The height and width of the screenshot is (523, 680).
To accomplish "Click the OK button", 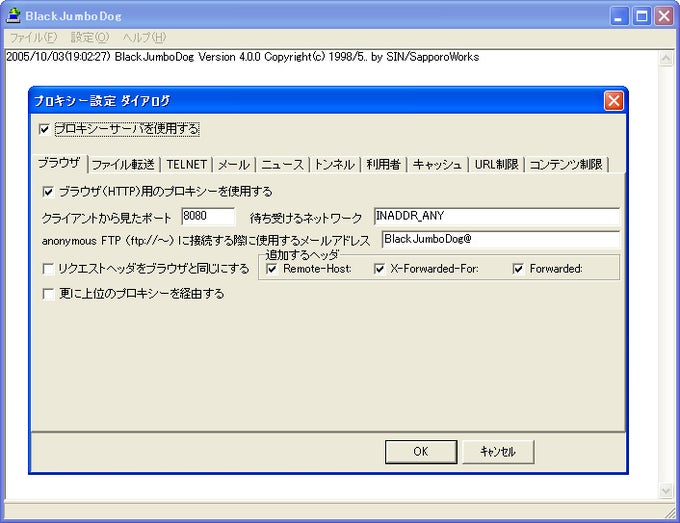I will click(421, 452).
